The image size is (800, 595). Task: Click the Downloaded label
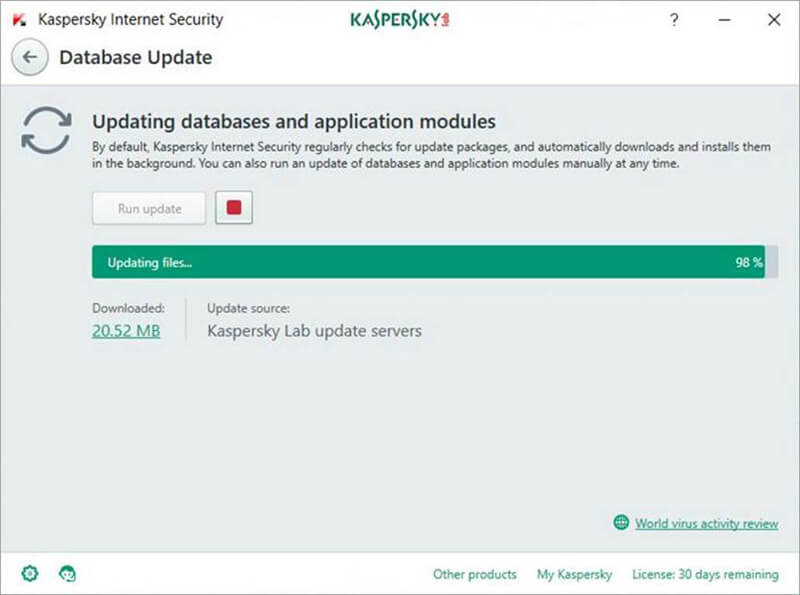click(129, 308)
